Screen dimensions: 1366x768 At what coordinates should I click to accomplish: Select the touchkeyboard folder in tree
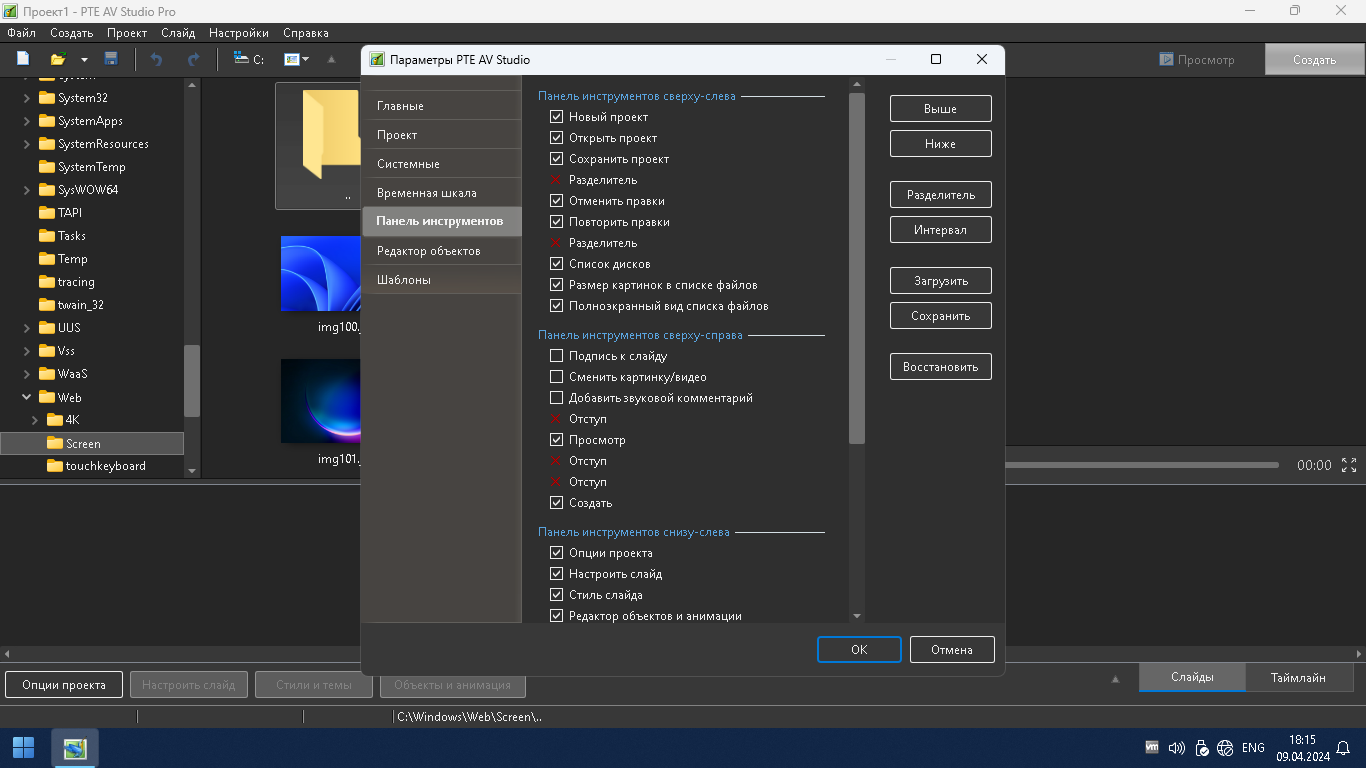coord(105,466)
